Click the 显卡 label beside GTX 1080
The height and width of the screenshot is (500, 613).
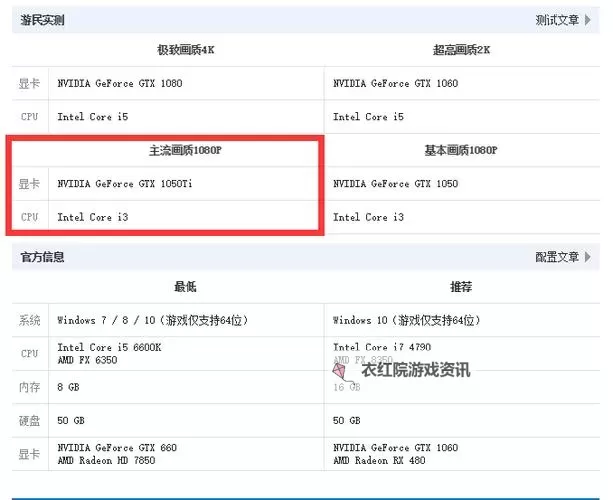30,83
